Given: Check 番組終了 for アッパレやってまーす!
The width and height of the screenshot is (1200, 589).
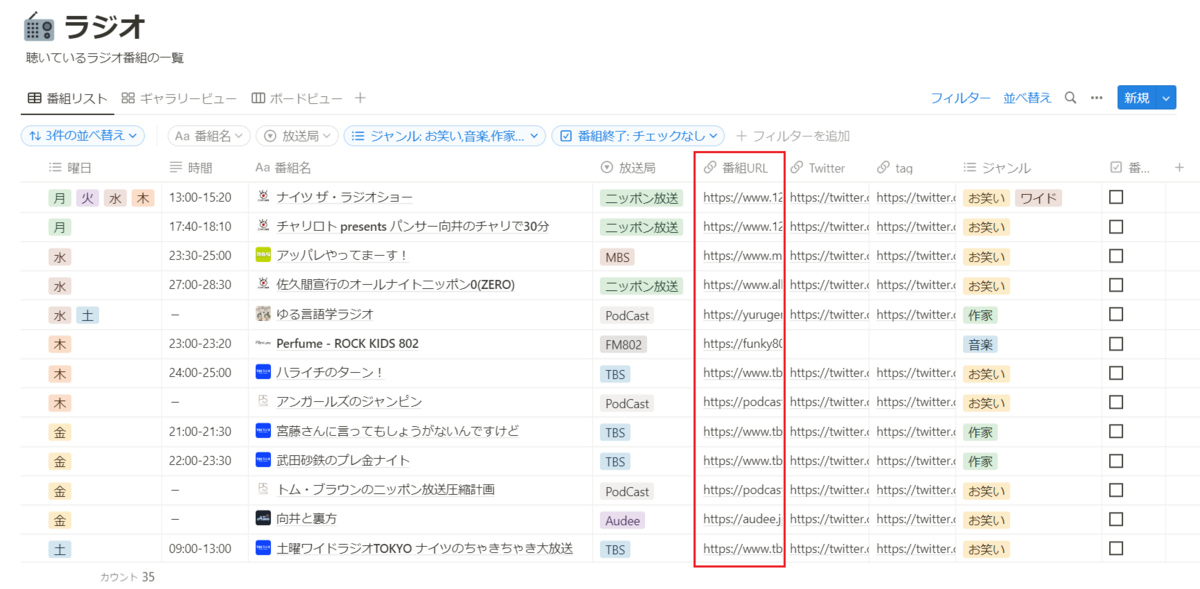Looking at the screenshot, I should [x=1116, y=256].
